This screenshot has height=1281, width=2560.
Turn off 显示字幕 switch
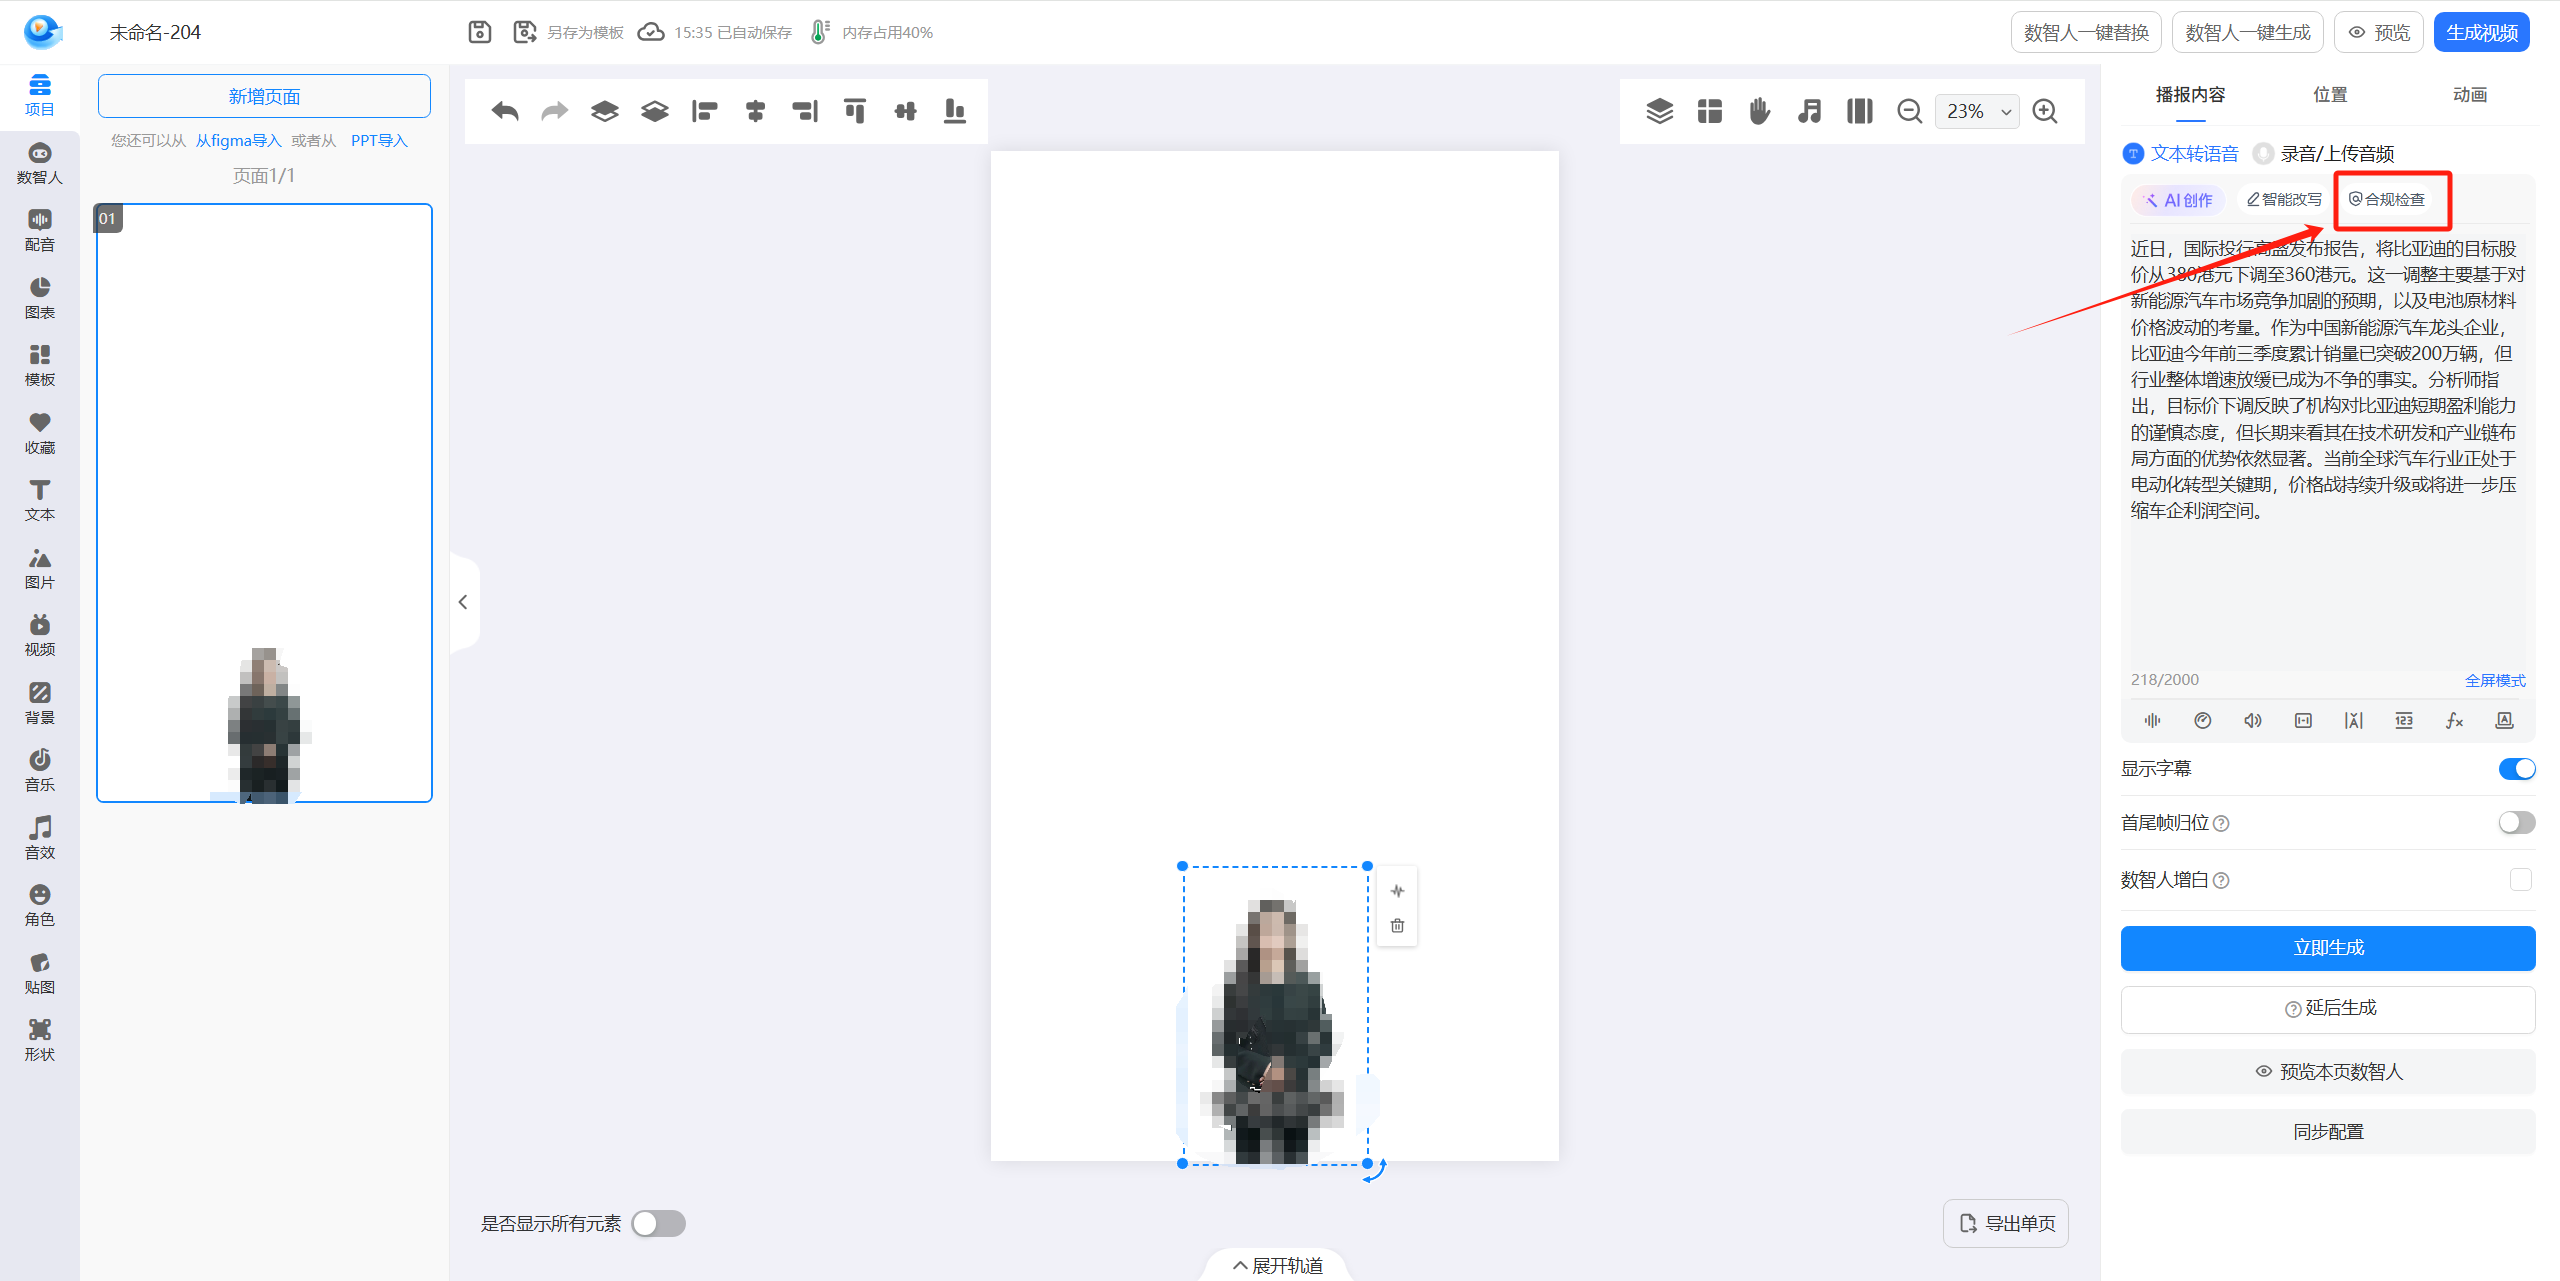pos(2516,768)
